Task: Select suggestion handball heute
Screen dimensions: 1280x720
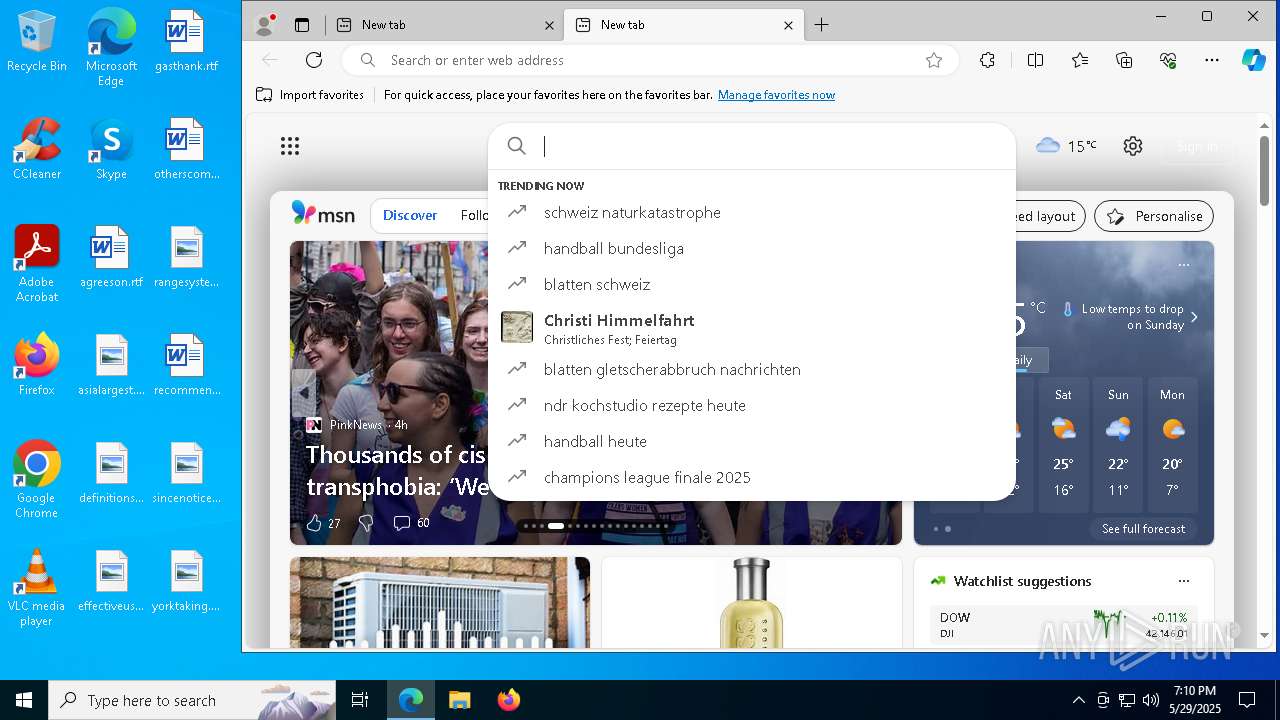Action: 752,441
